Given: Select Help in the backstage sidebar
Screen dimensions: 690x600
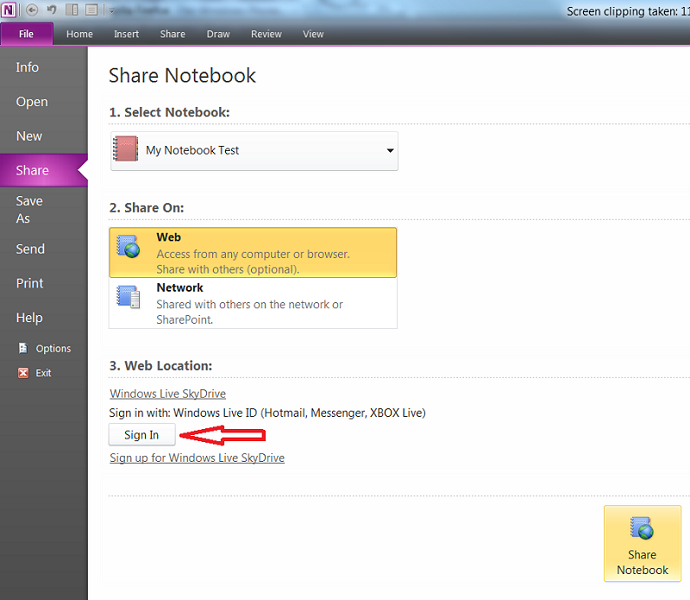Looking at the screenshot, I should point(44,318).
